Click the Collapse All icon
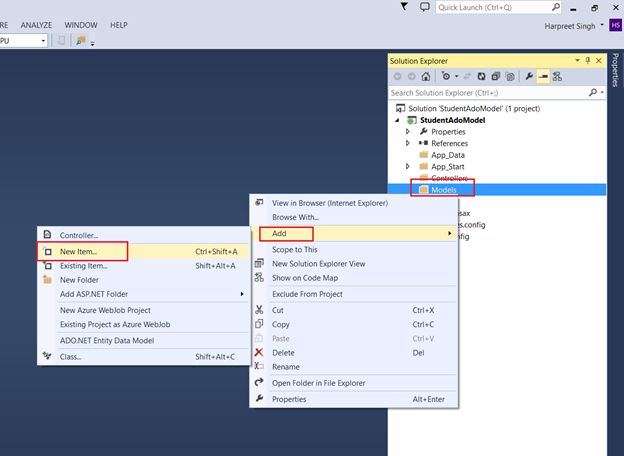Screen dimensions: 624x456 point(495,76)
